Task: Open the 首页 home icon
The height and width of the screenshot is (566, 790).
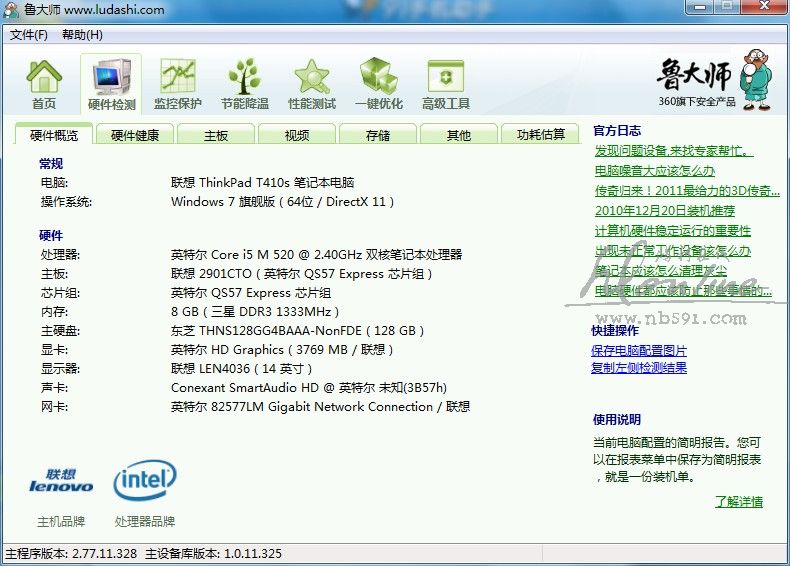Action: point(44,84)
